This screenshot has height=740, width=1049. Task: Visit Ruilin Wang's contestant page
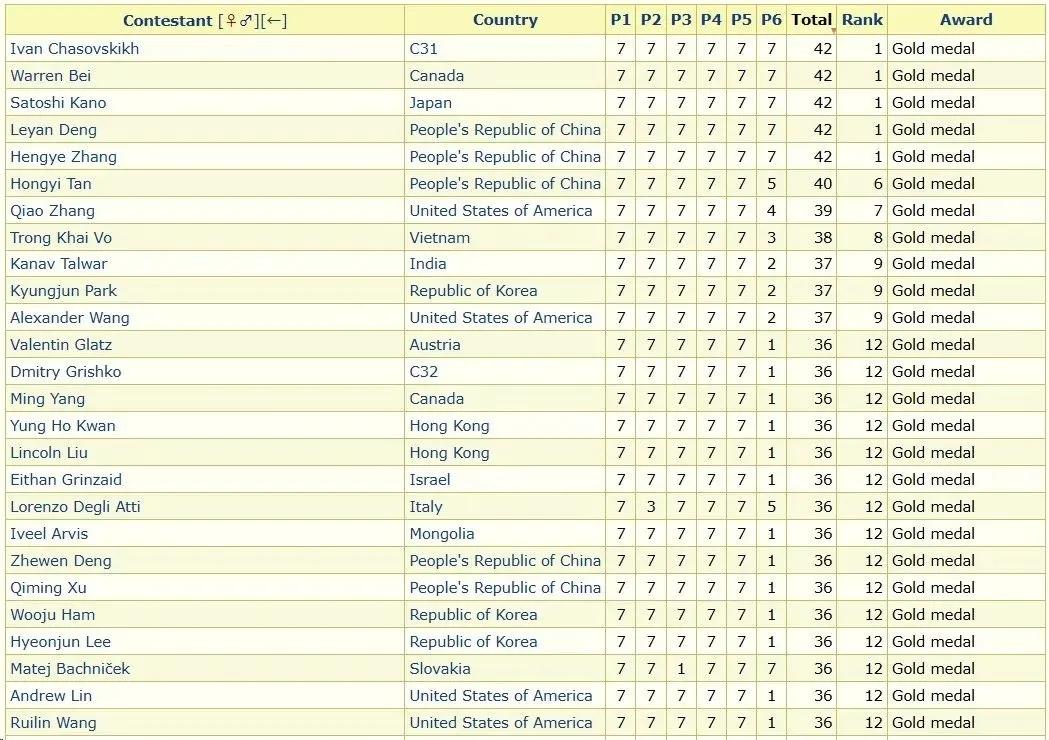(54, 723)
